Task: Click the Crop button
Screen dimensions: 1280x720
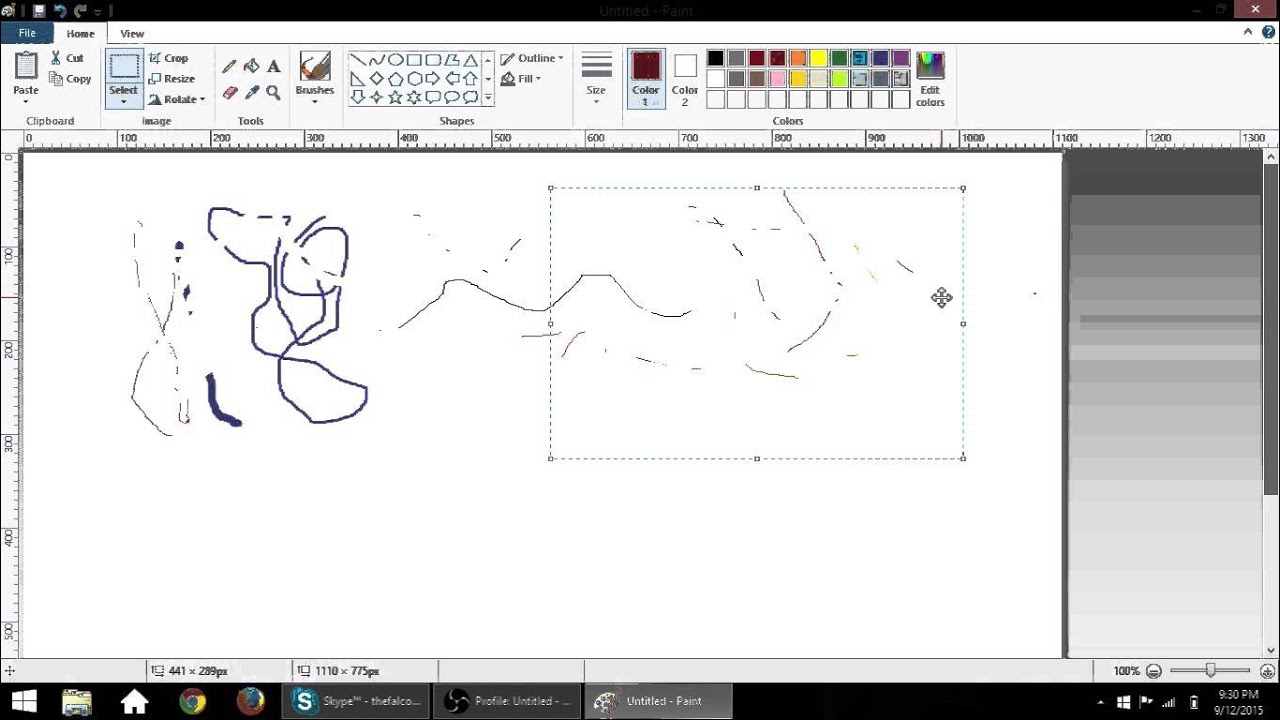Action: click(x=168, y=58)
